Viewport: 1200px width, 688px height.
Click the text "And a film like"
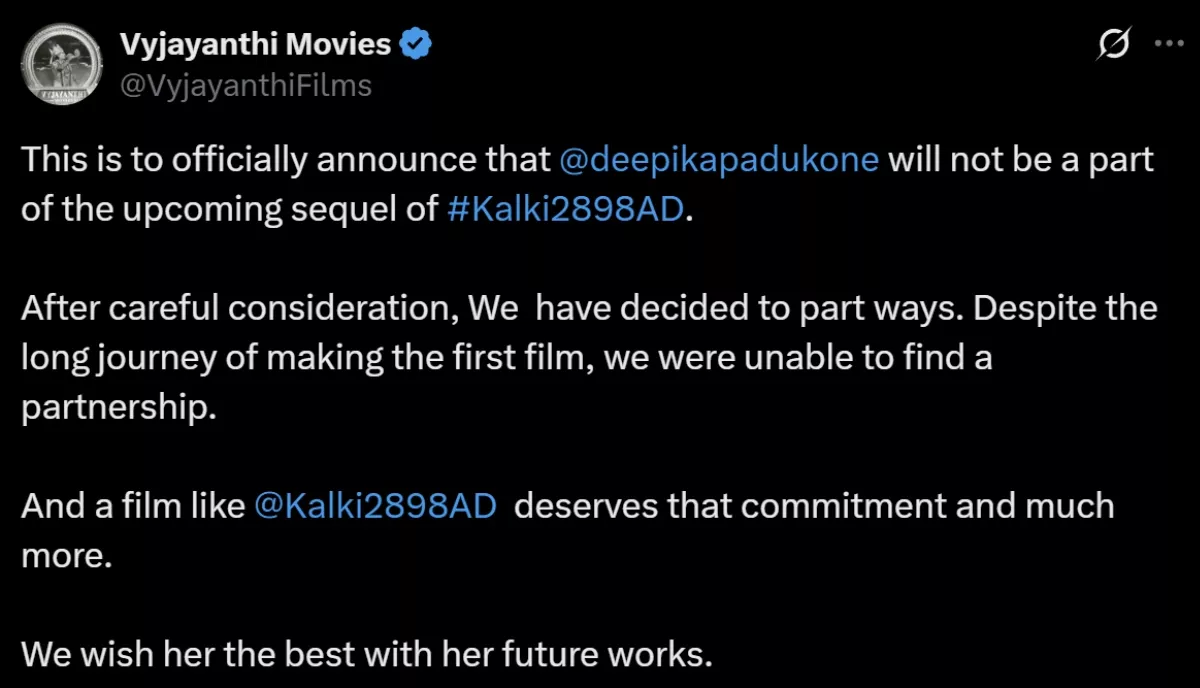coord(133,506)
